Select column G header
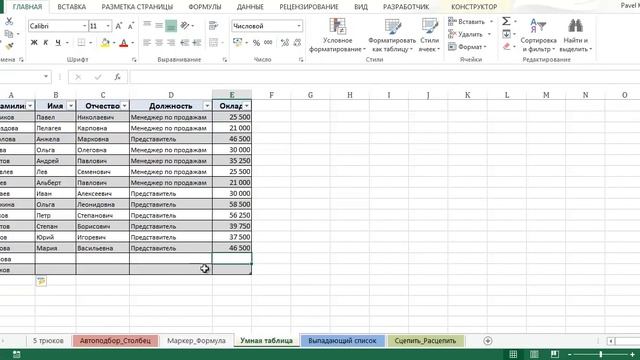Image resolution: width=640 pixels, height=360 pixels. [310, 95]
